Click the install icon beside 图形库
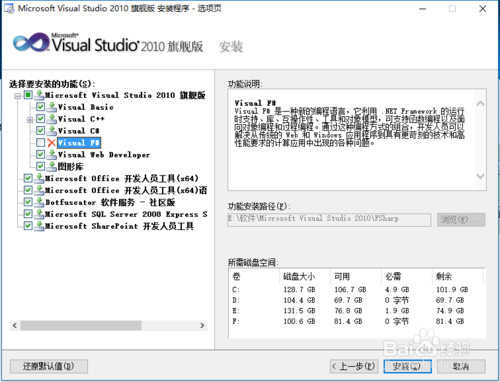 (52, 166)
